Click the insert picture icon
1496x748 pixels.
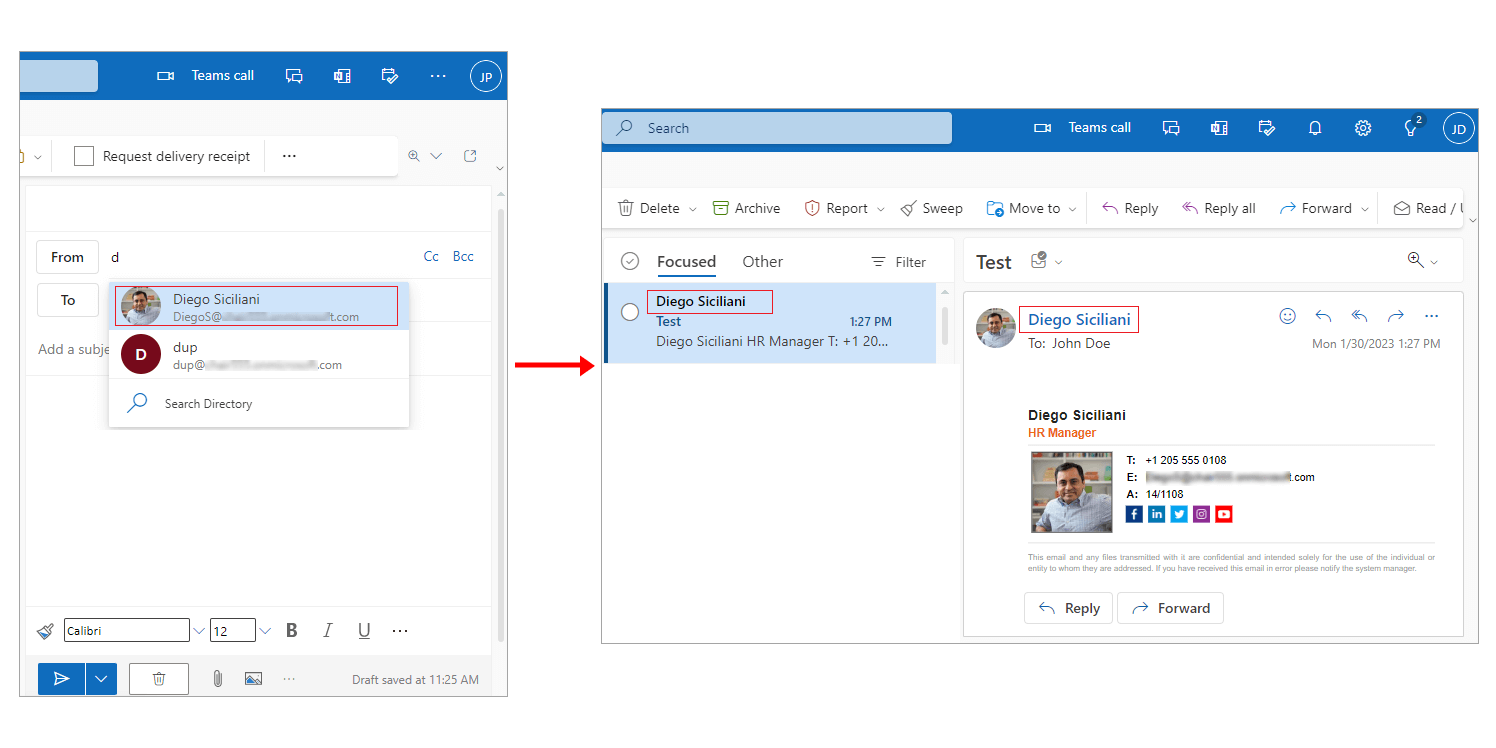tap(253, 679)
